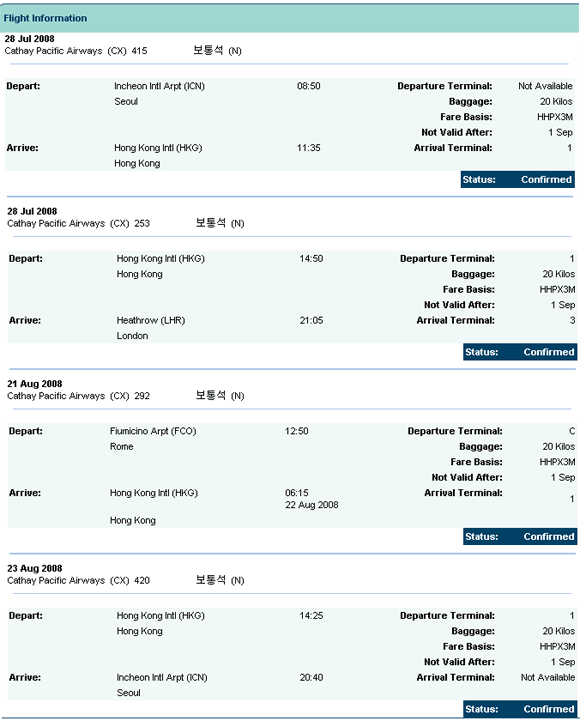Click the Not Available departure terminal value
This screenshot has width=580, height=721.
coord(545,86)
